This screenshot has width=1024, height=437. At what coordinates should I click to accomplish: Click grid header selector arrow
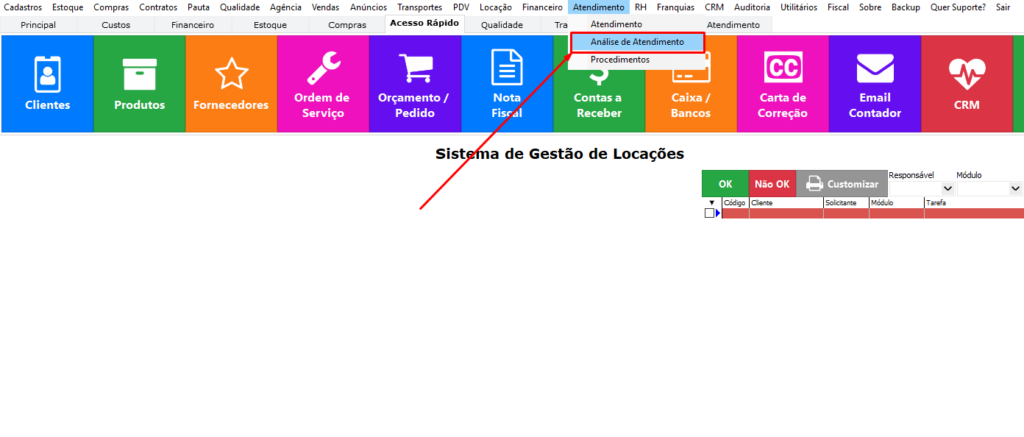[711, 202]
